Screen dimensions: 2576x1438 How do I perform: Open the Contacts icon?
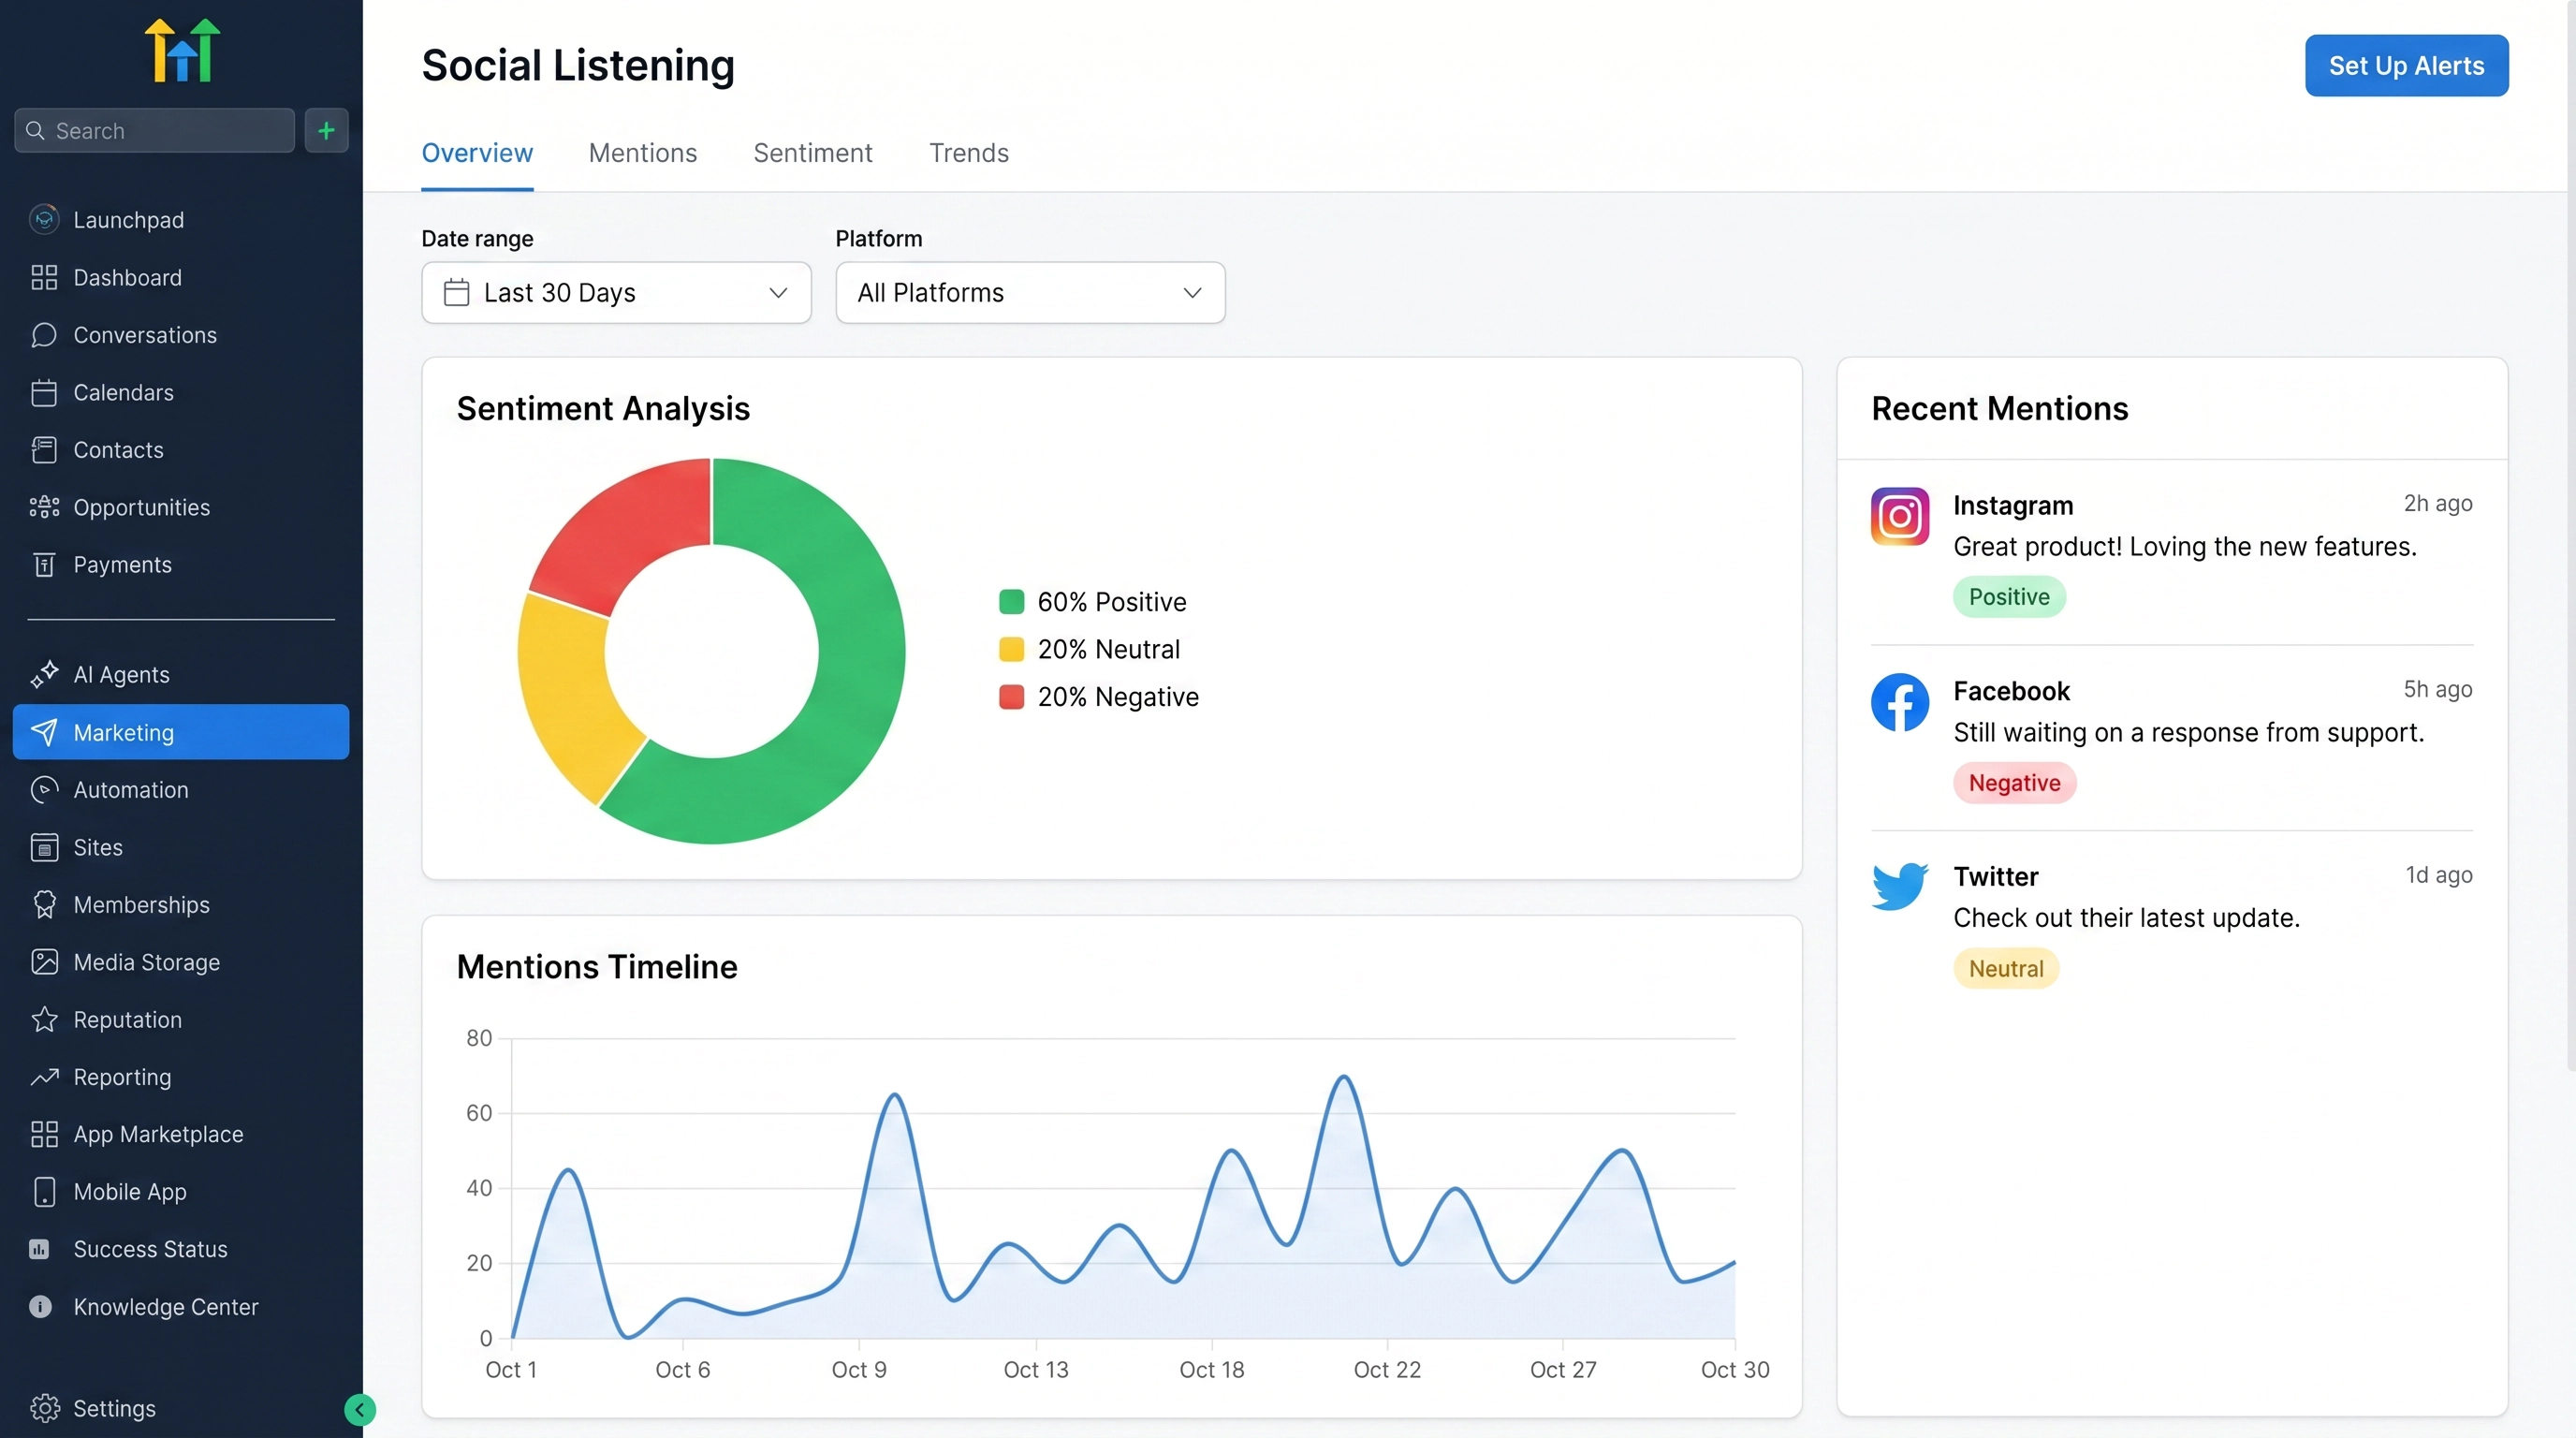[x=44, y=450]
